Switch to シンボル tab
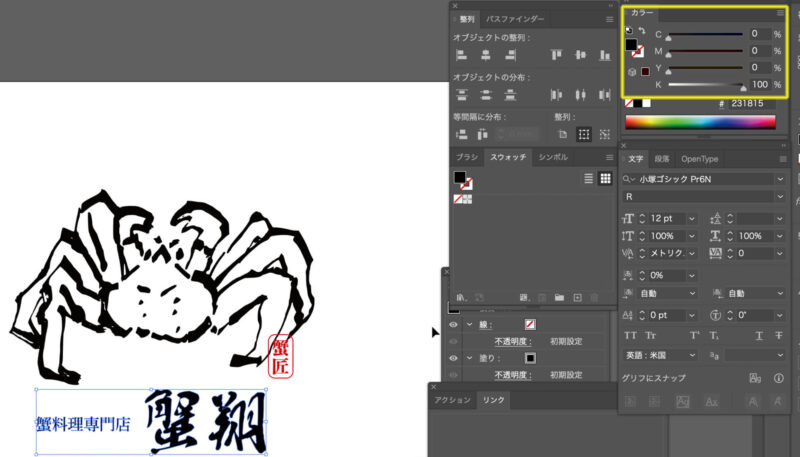 coord(553,157)
